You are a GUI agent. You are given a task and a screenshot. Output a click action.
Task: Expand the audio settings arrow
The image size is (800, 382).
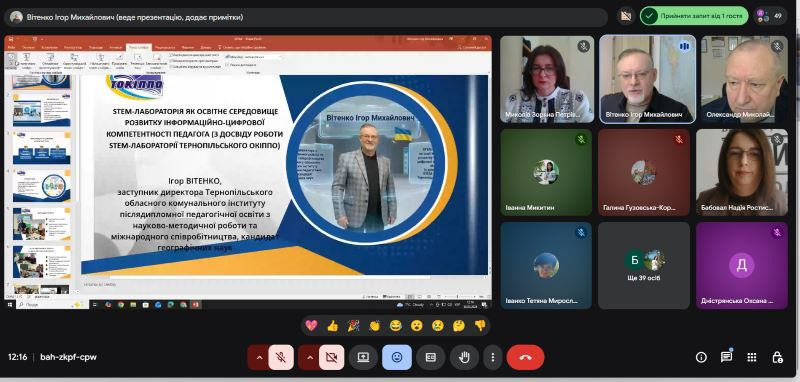coord(259,358)
